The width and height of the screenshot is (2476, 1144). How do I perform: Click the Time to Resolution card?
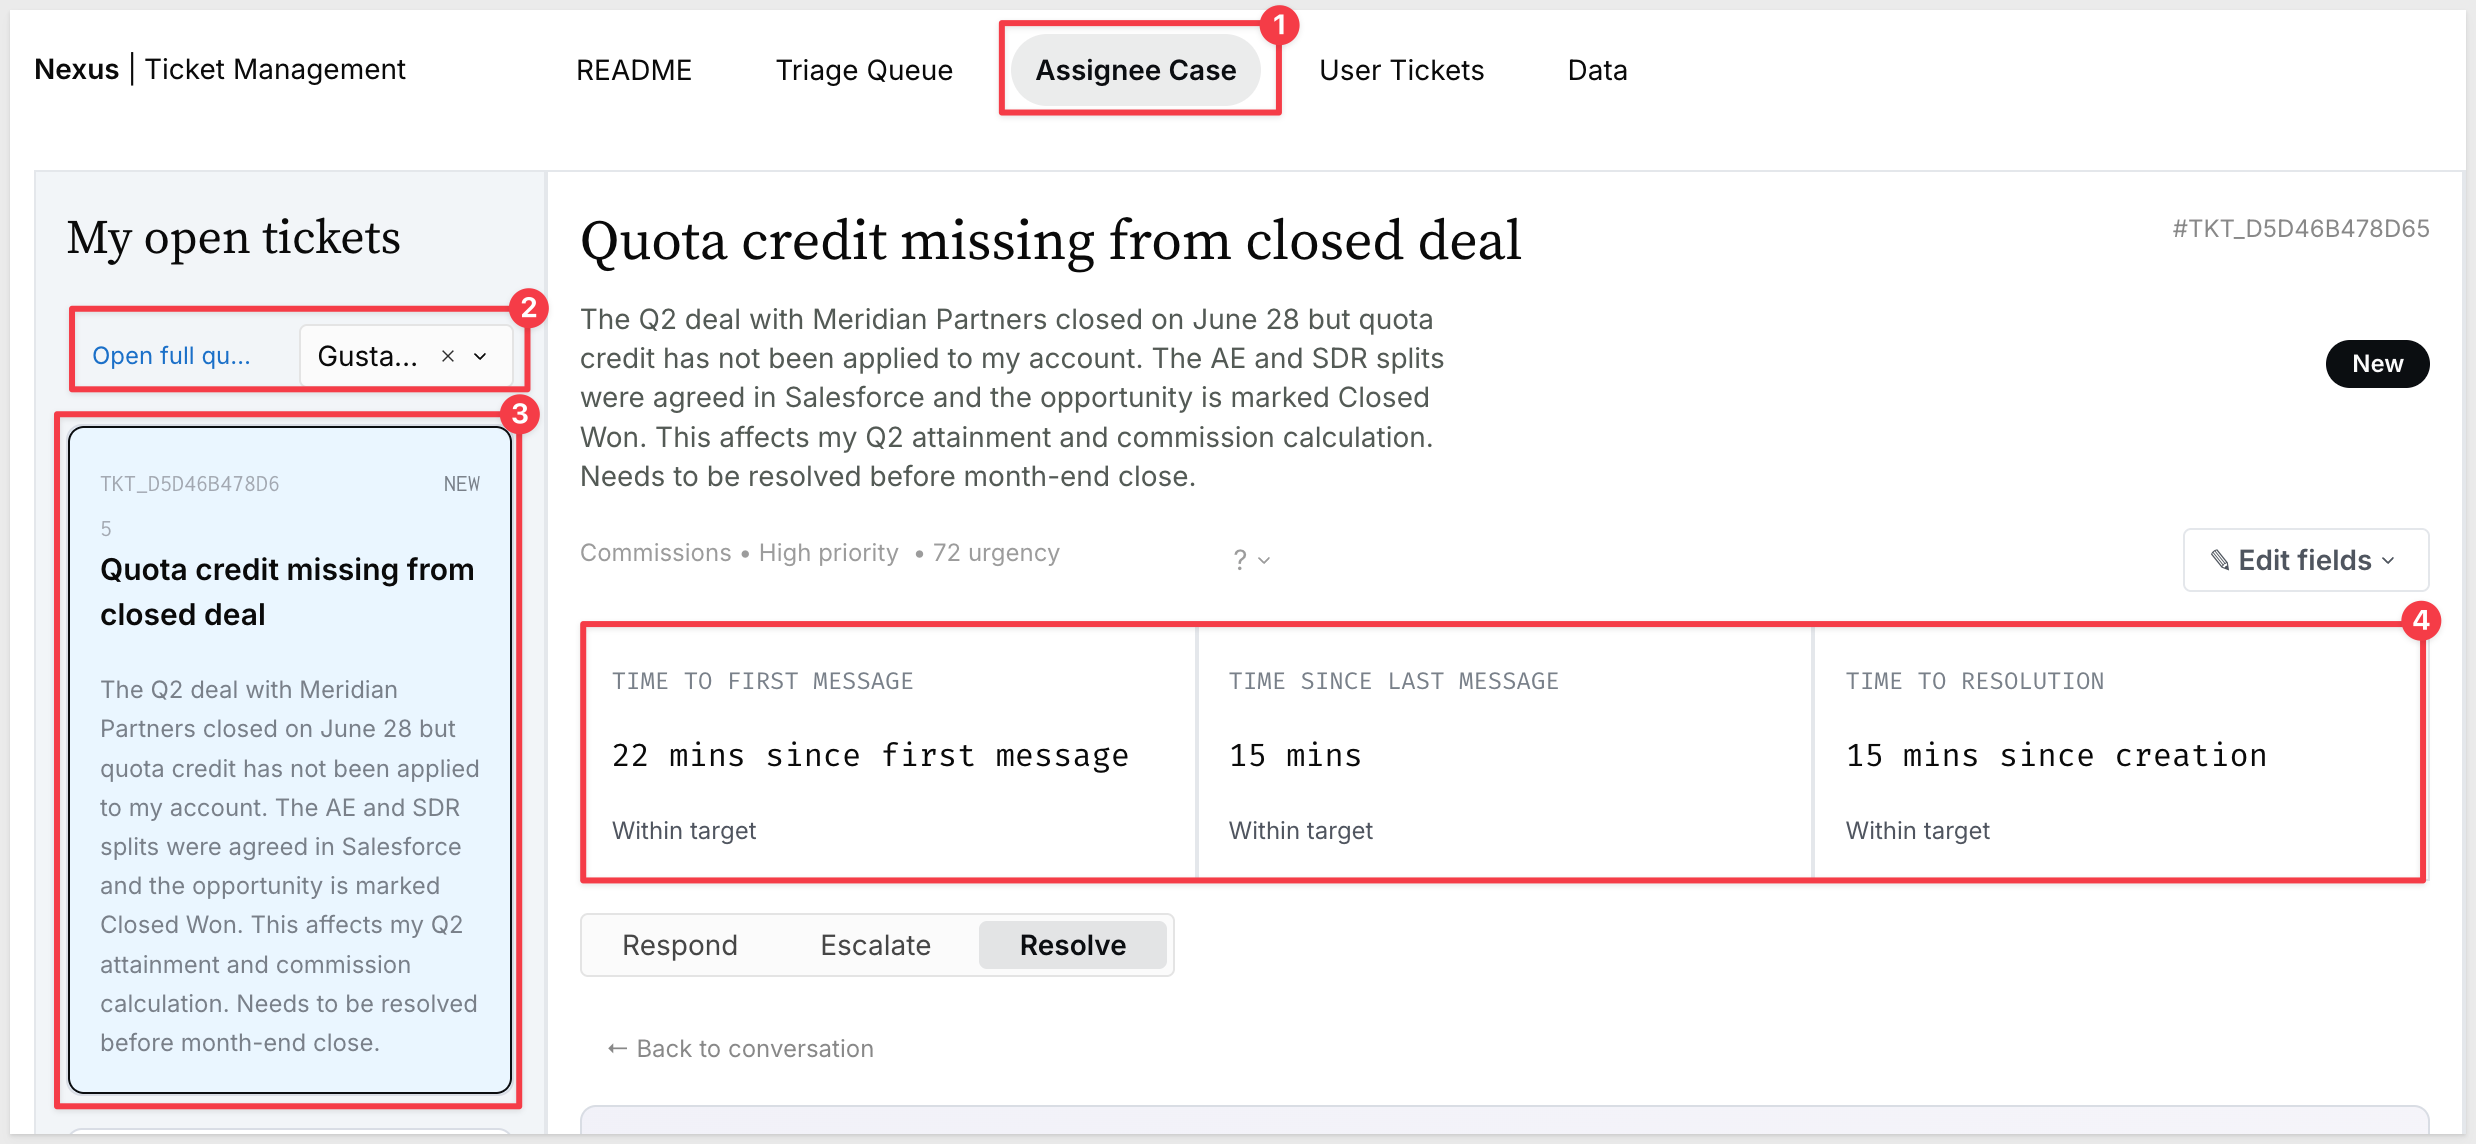click(2117, 754)
